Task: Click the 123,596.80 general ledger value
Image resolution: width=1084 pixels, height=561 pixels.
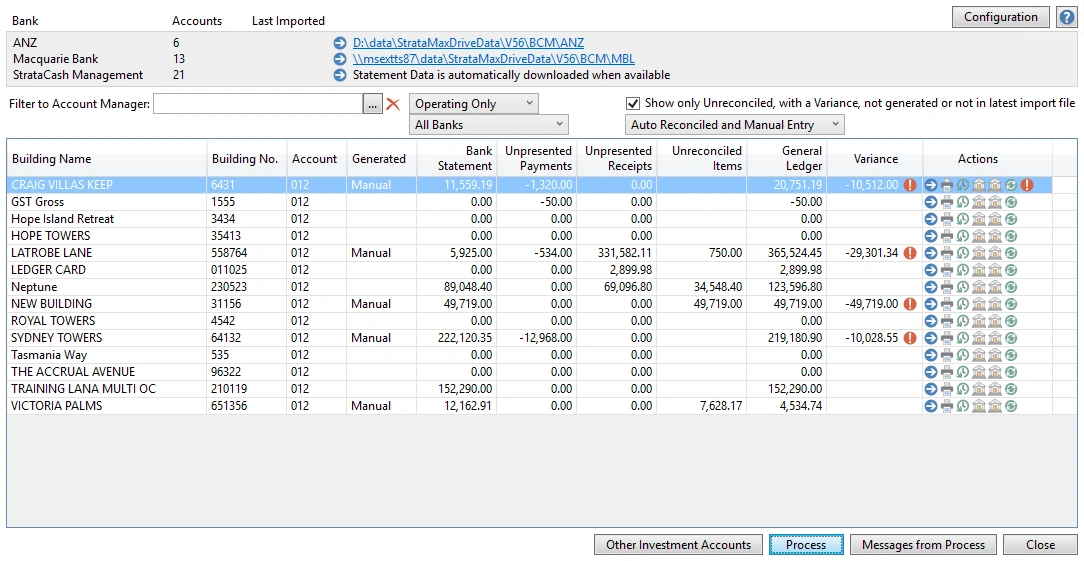Action: pos(795,287)
